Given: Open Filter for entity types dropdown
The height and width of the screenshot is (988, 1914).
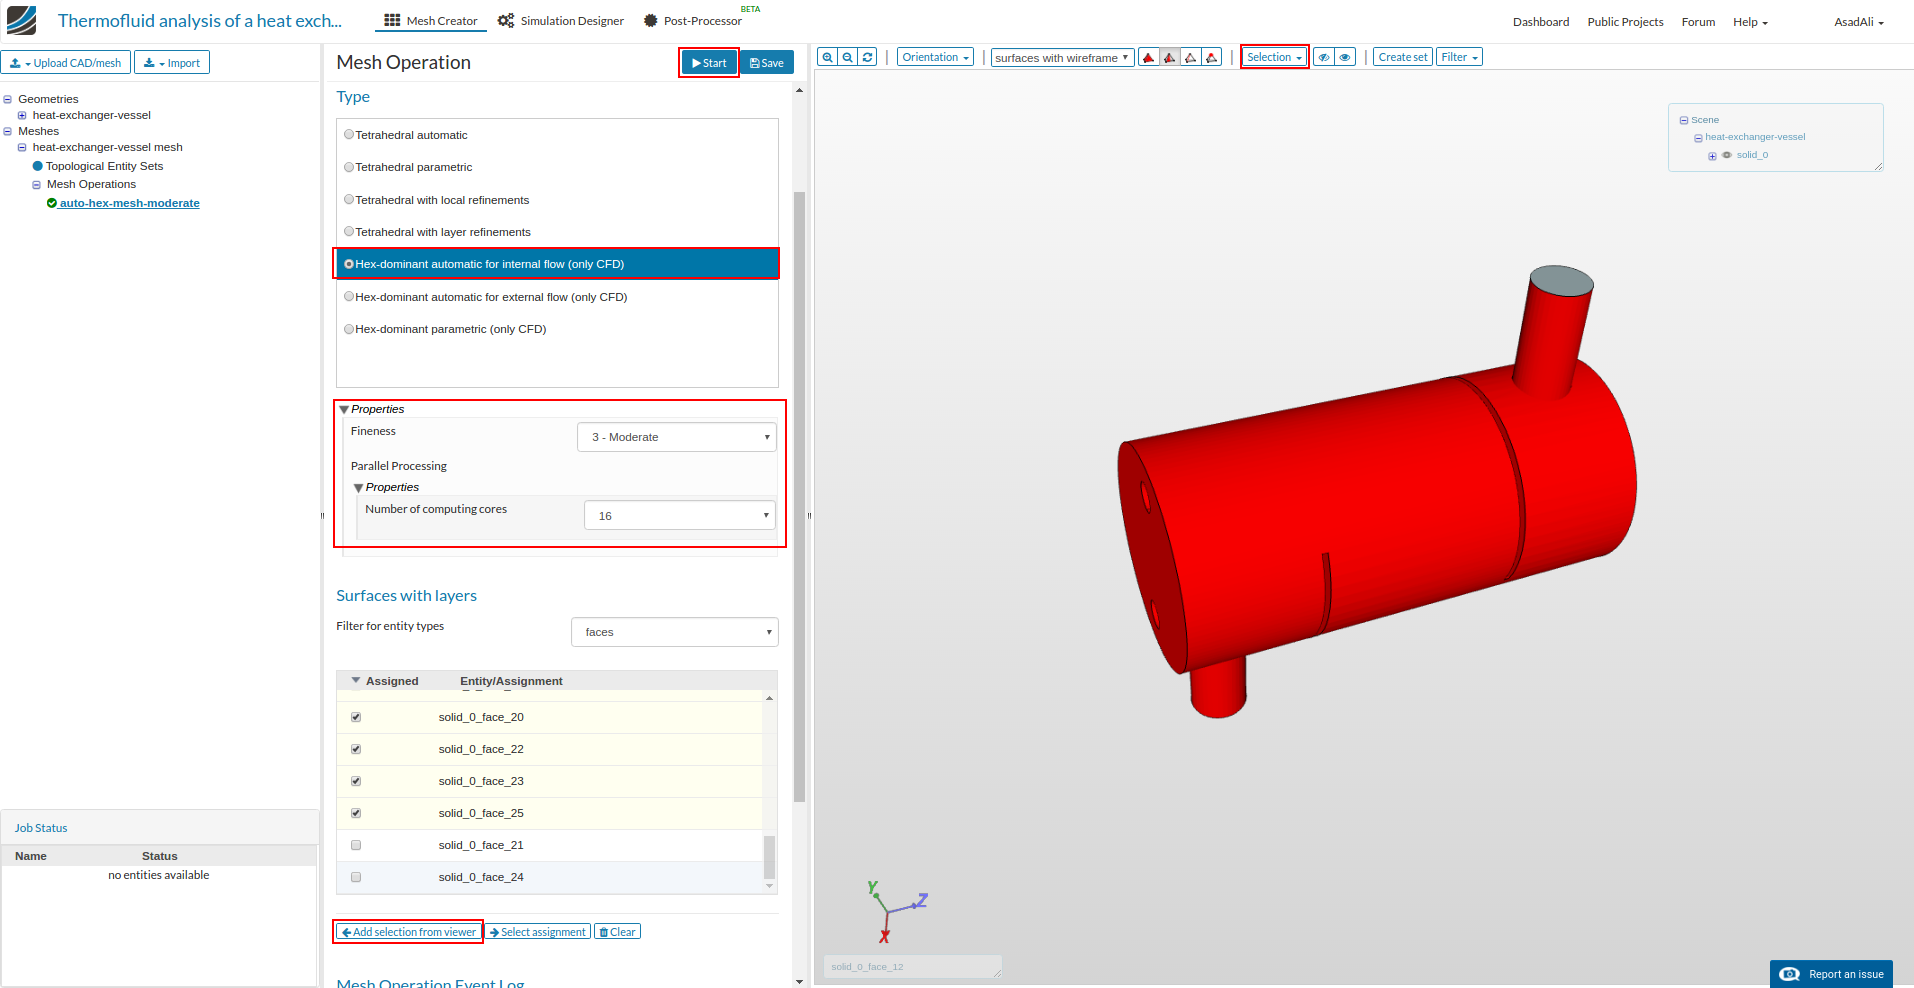Looking at the screenshot, I should 675,632.
